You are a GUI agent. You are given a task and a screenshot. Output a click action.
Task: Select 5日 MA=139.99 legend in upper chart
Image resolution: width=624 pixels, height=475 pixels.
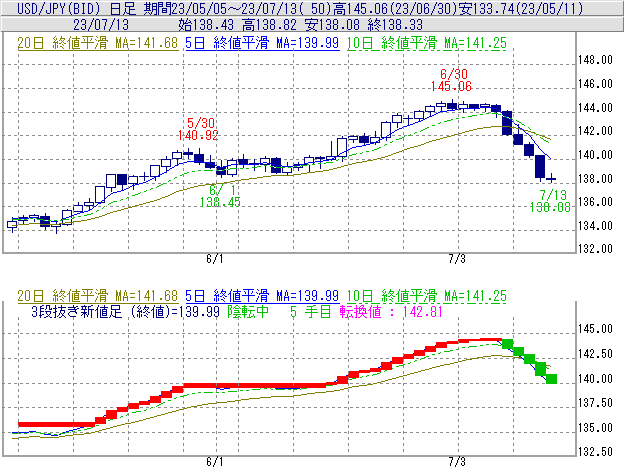[262, 43]
